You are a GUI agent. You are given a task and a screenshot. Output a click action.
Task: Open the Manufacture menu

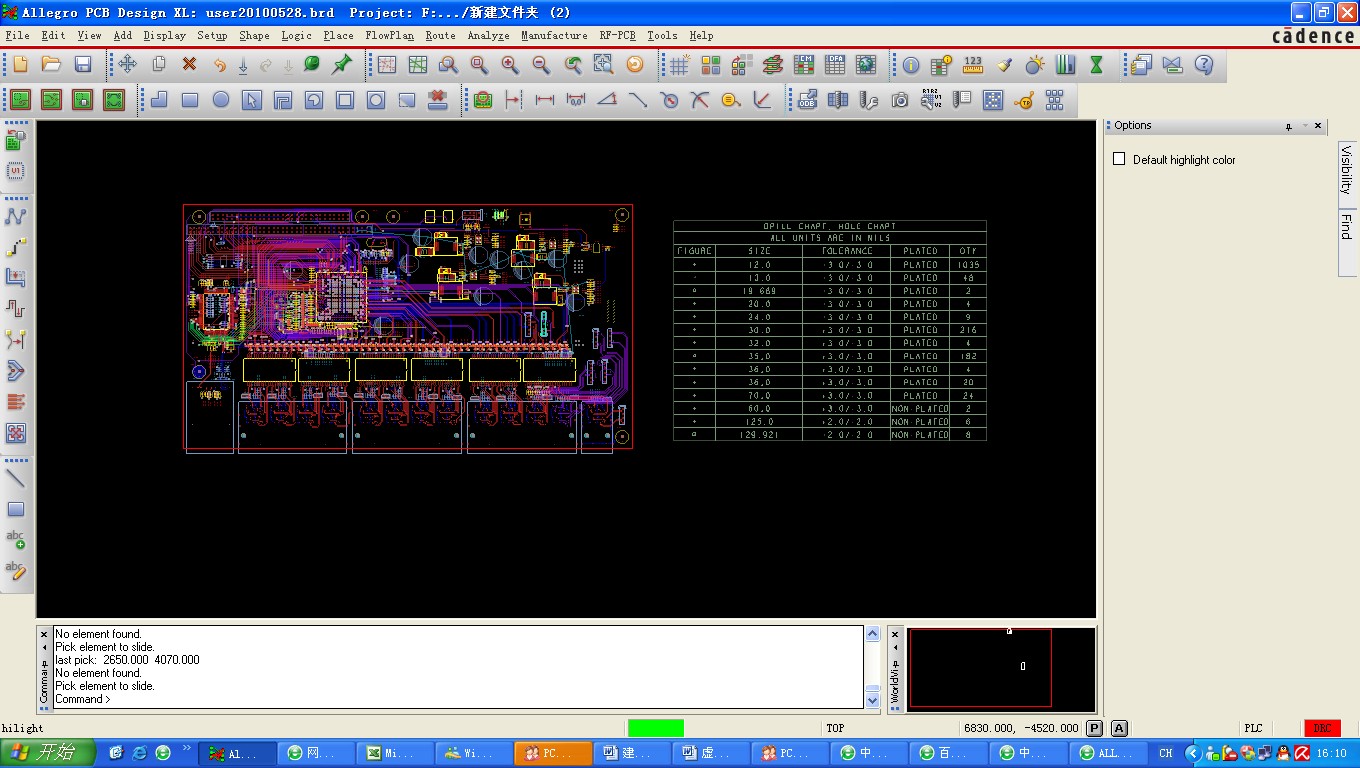(554, 35)
